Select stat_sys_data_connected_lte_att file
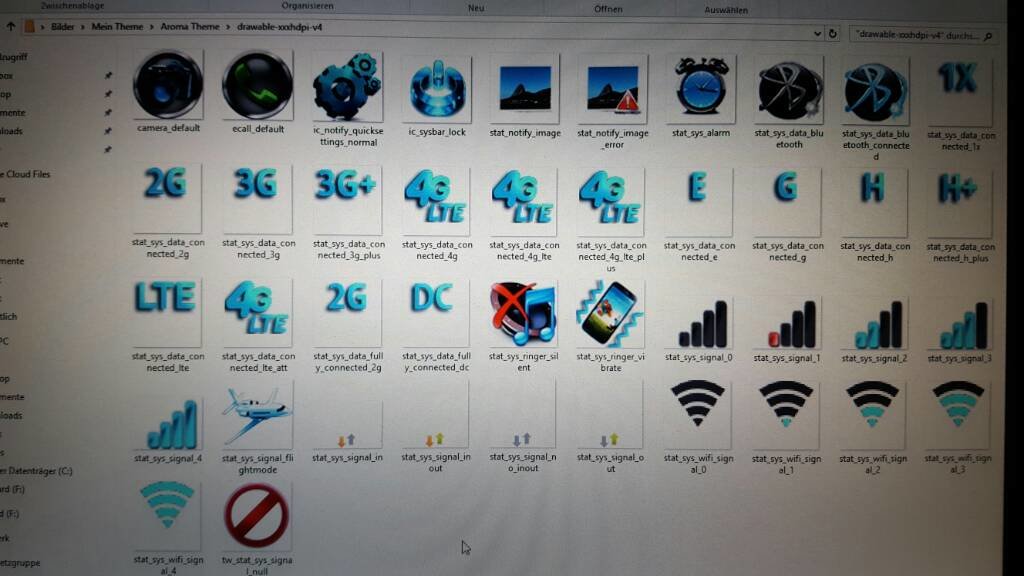The width and height of the screenshot is (1024, 576). 257,313
